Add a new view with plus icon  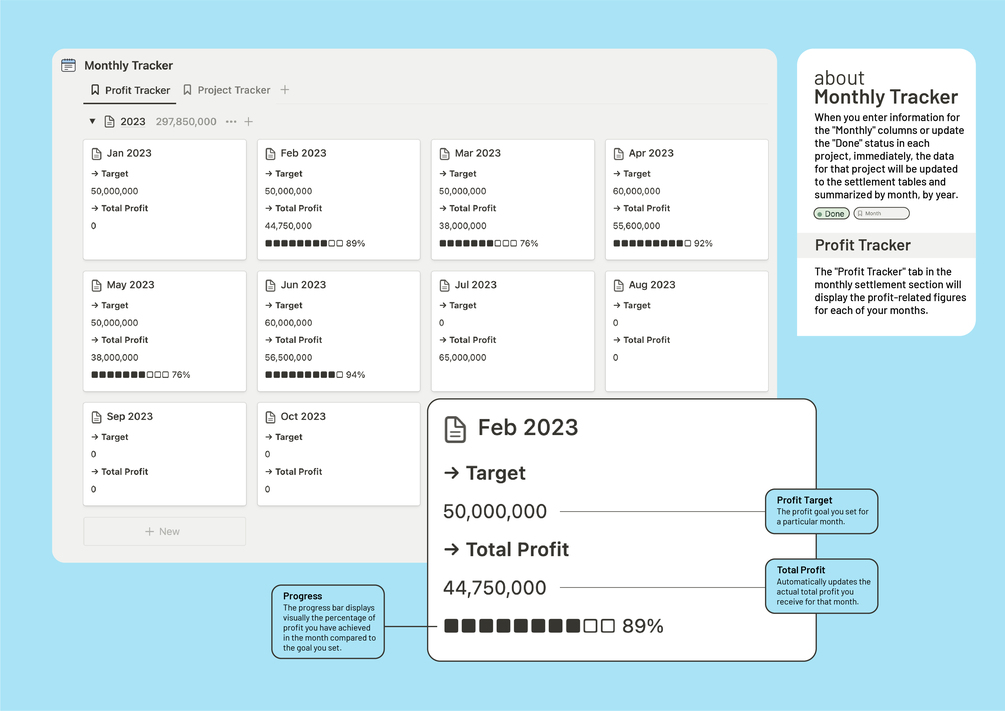pyautogui.click(x=285, y=90)
